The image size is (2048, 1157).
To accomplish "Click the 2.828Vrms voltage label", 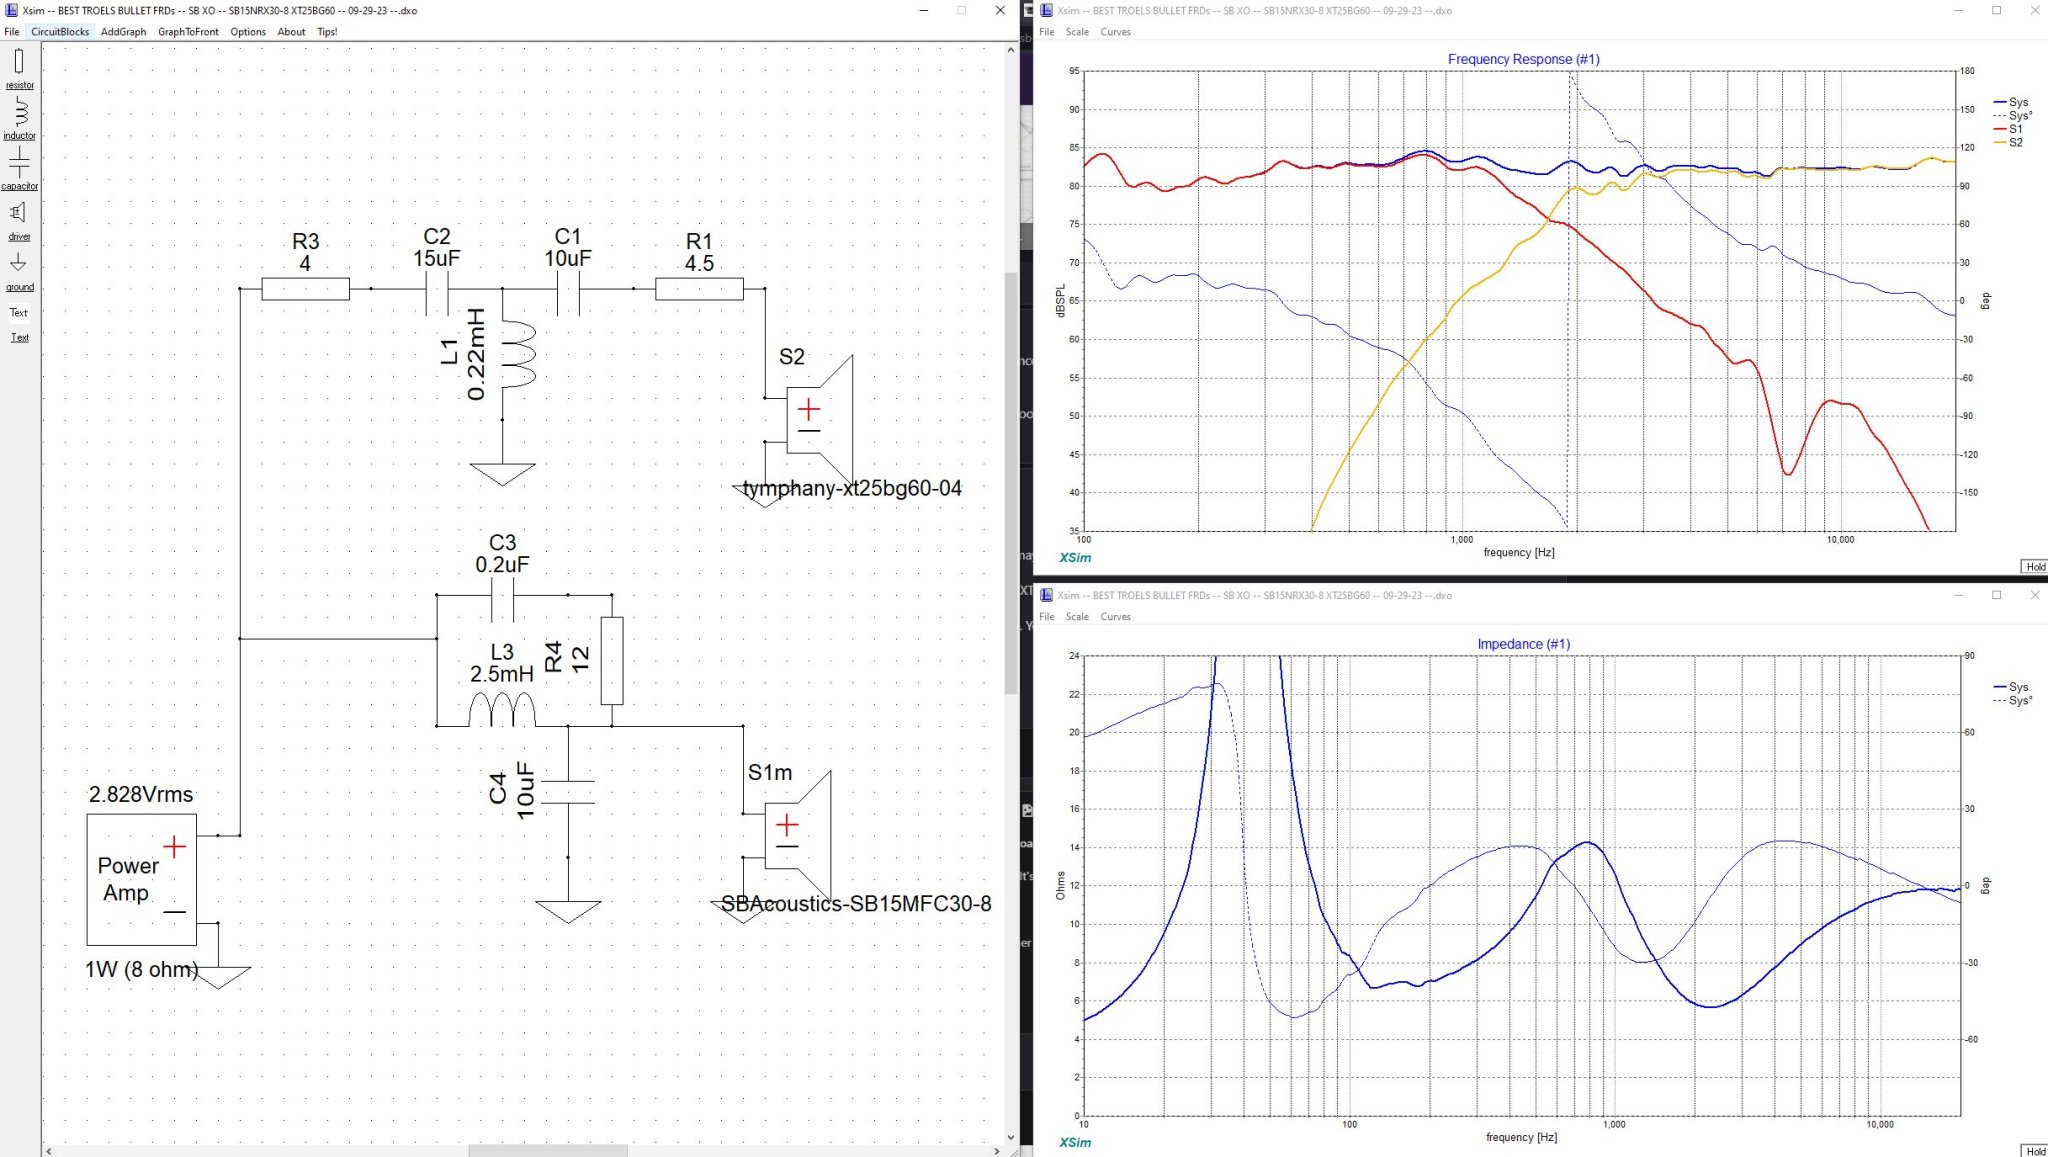I will [141, 795].
